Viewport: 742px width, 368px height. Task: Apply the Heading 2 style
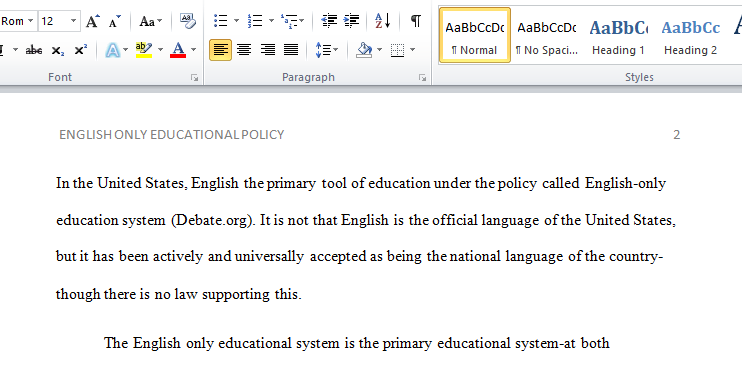(690, 35)
